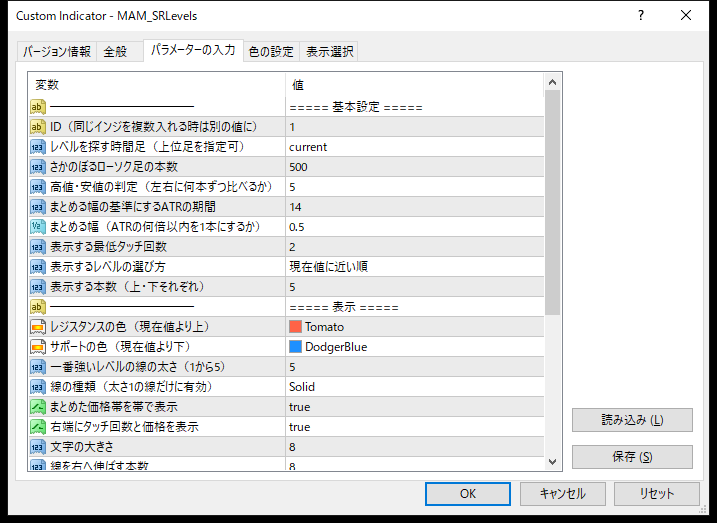The image size is (717, 523).
Task: Click the string icon beside ID parameter
Action: point(38,127)
